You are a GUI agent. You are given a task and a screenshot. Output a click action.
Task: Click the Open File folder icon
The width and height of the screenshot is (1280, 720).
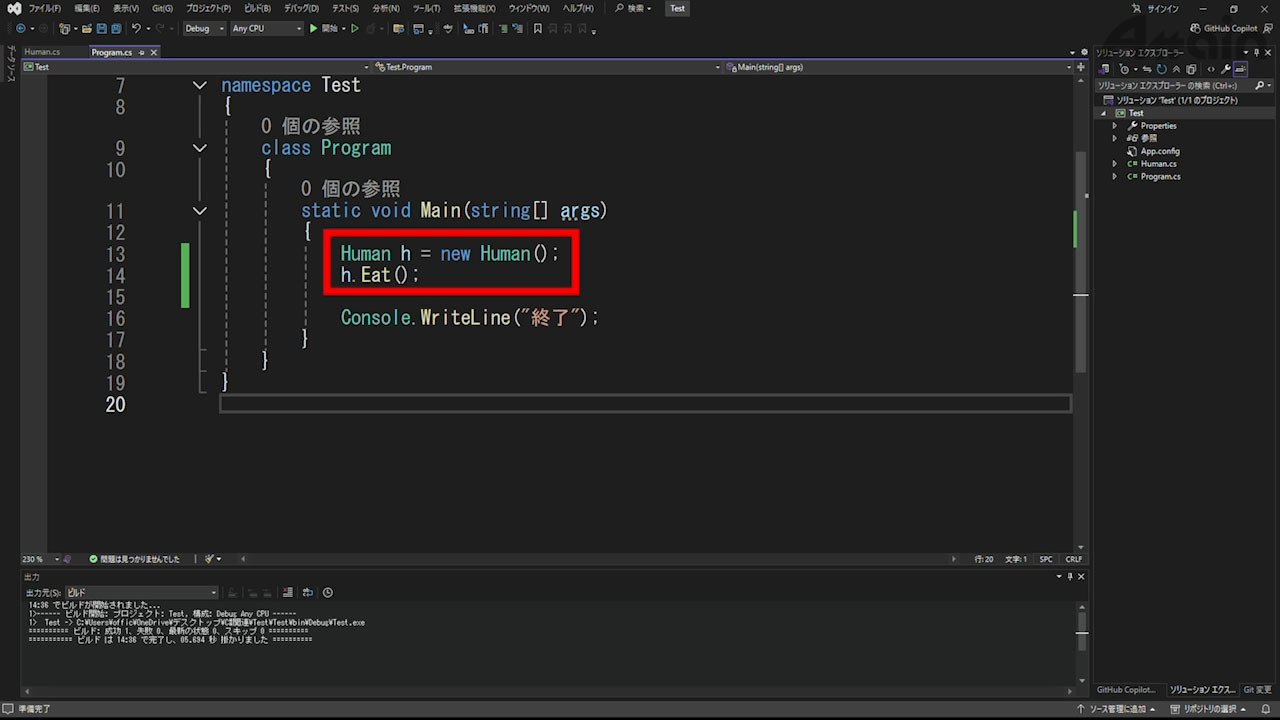[87, 28]
